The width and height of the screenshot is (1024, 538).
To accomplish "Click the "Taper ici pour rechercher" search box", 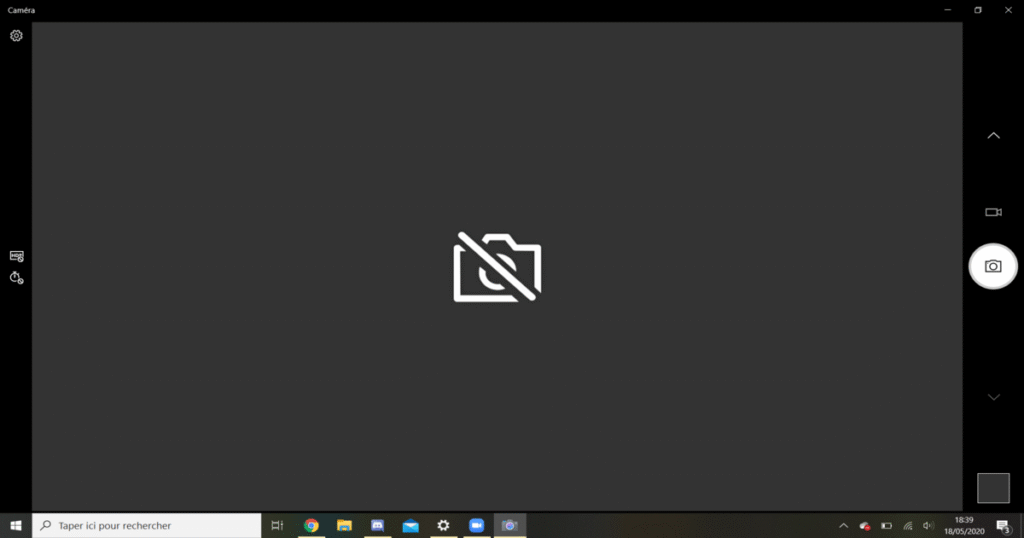I will point(148,525).
